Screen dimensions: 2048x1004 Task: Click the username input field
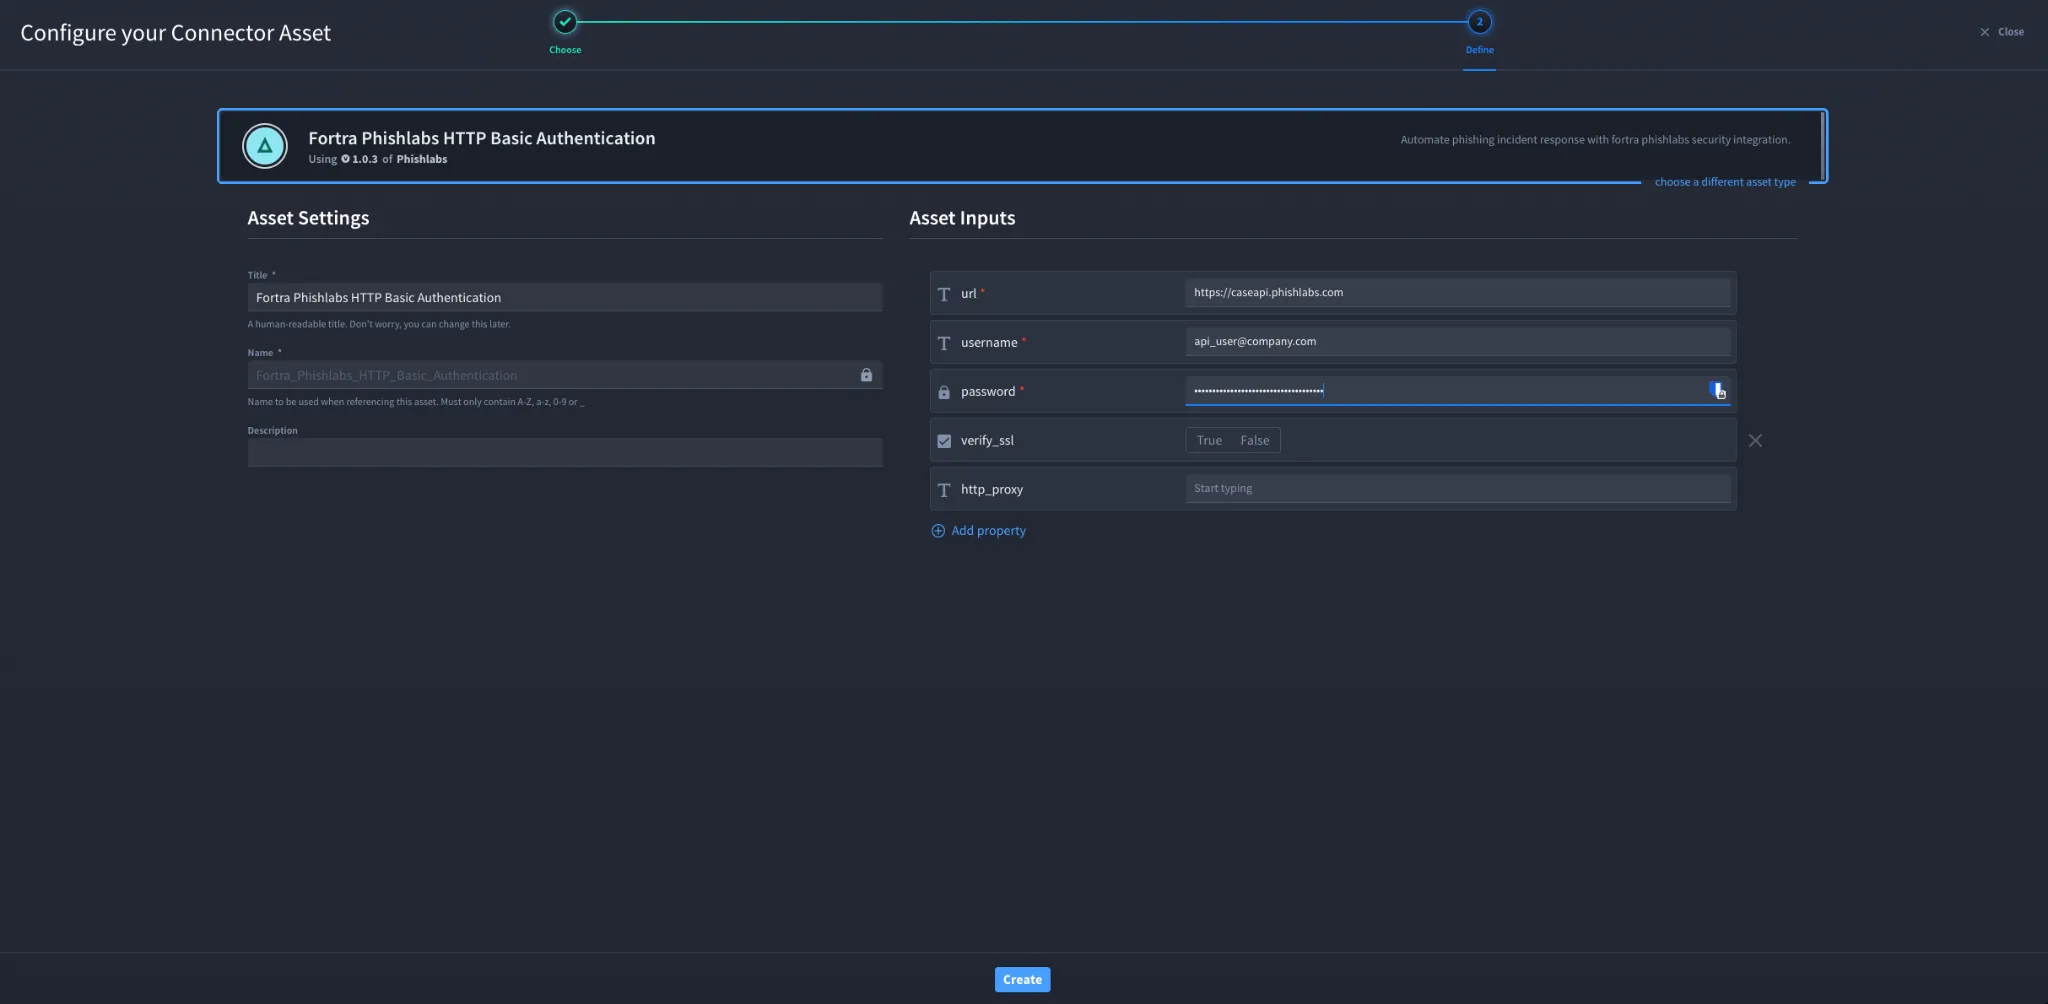point(1457,341)
